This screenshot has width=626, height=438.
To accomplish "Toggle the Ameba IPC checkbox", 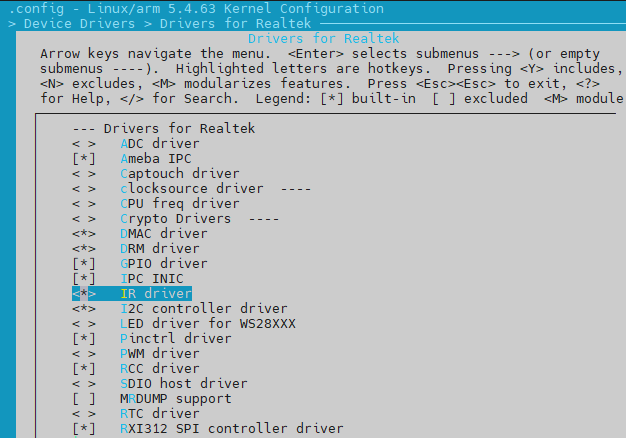I will tap(84, 159).
